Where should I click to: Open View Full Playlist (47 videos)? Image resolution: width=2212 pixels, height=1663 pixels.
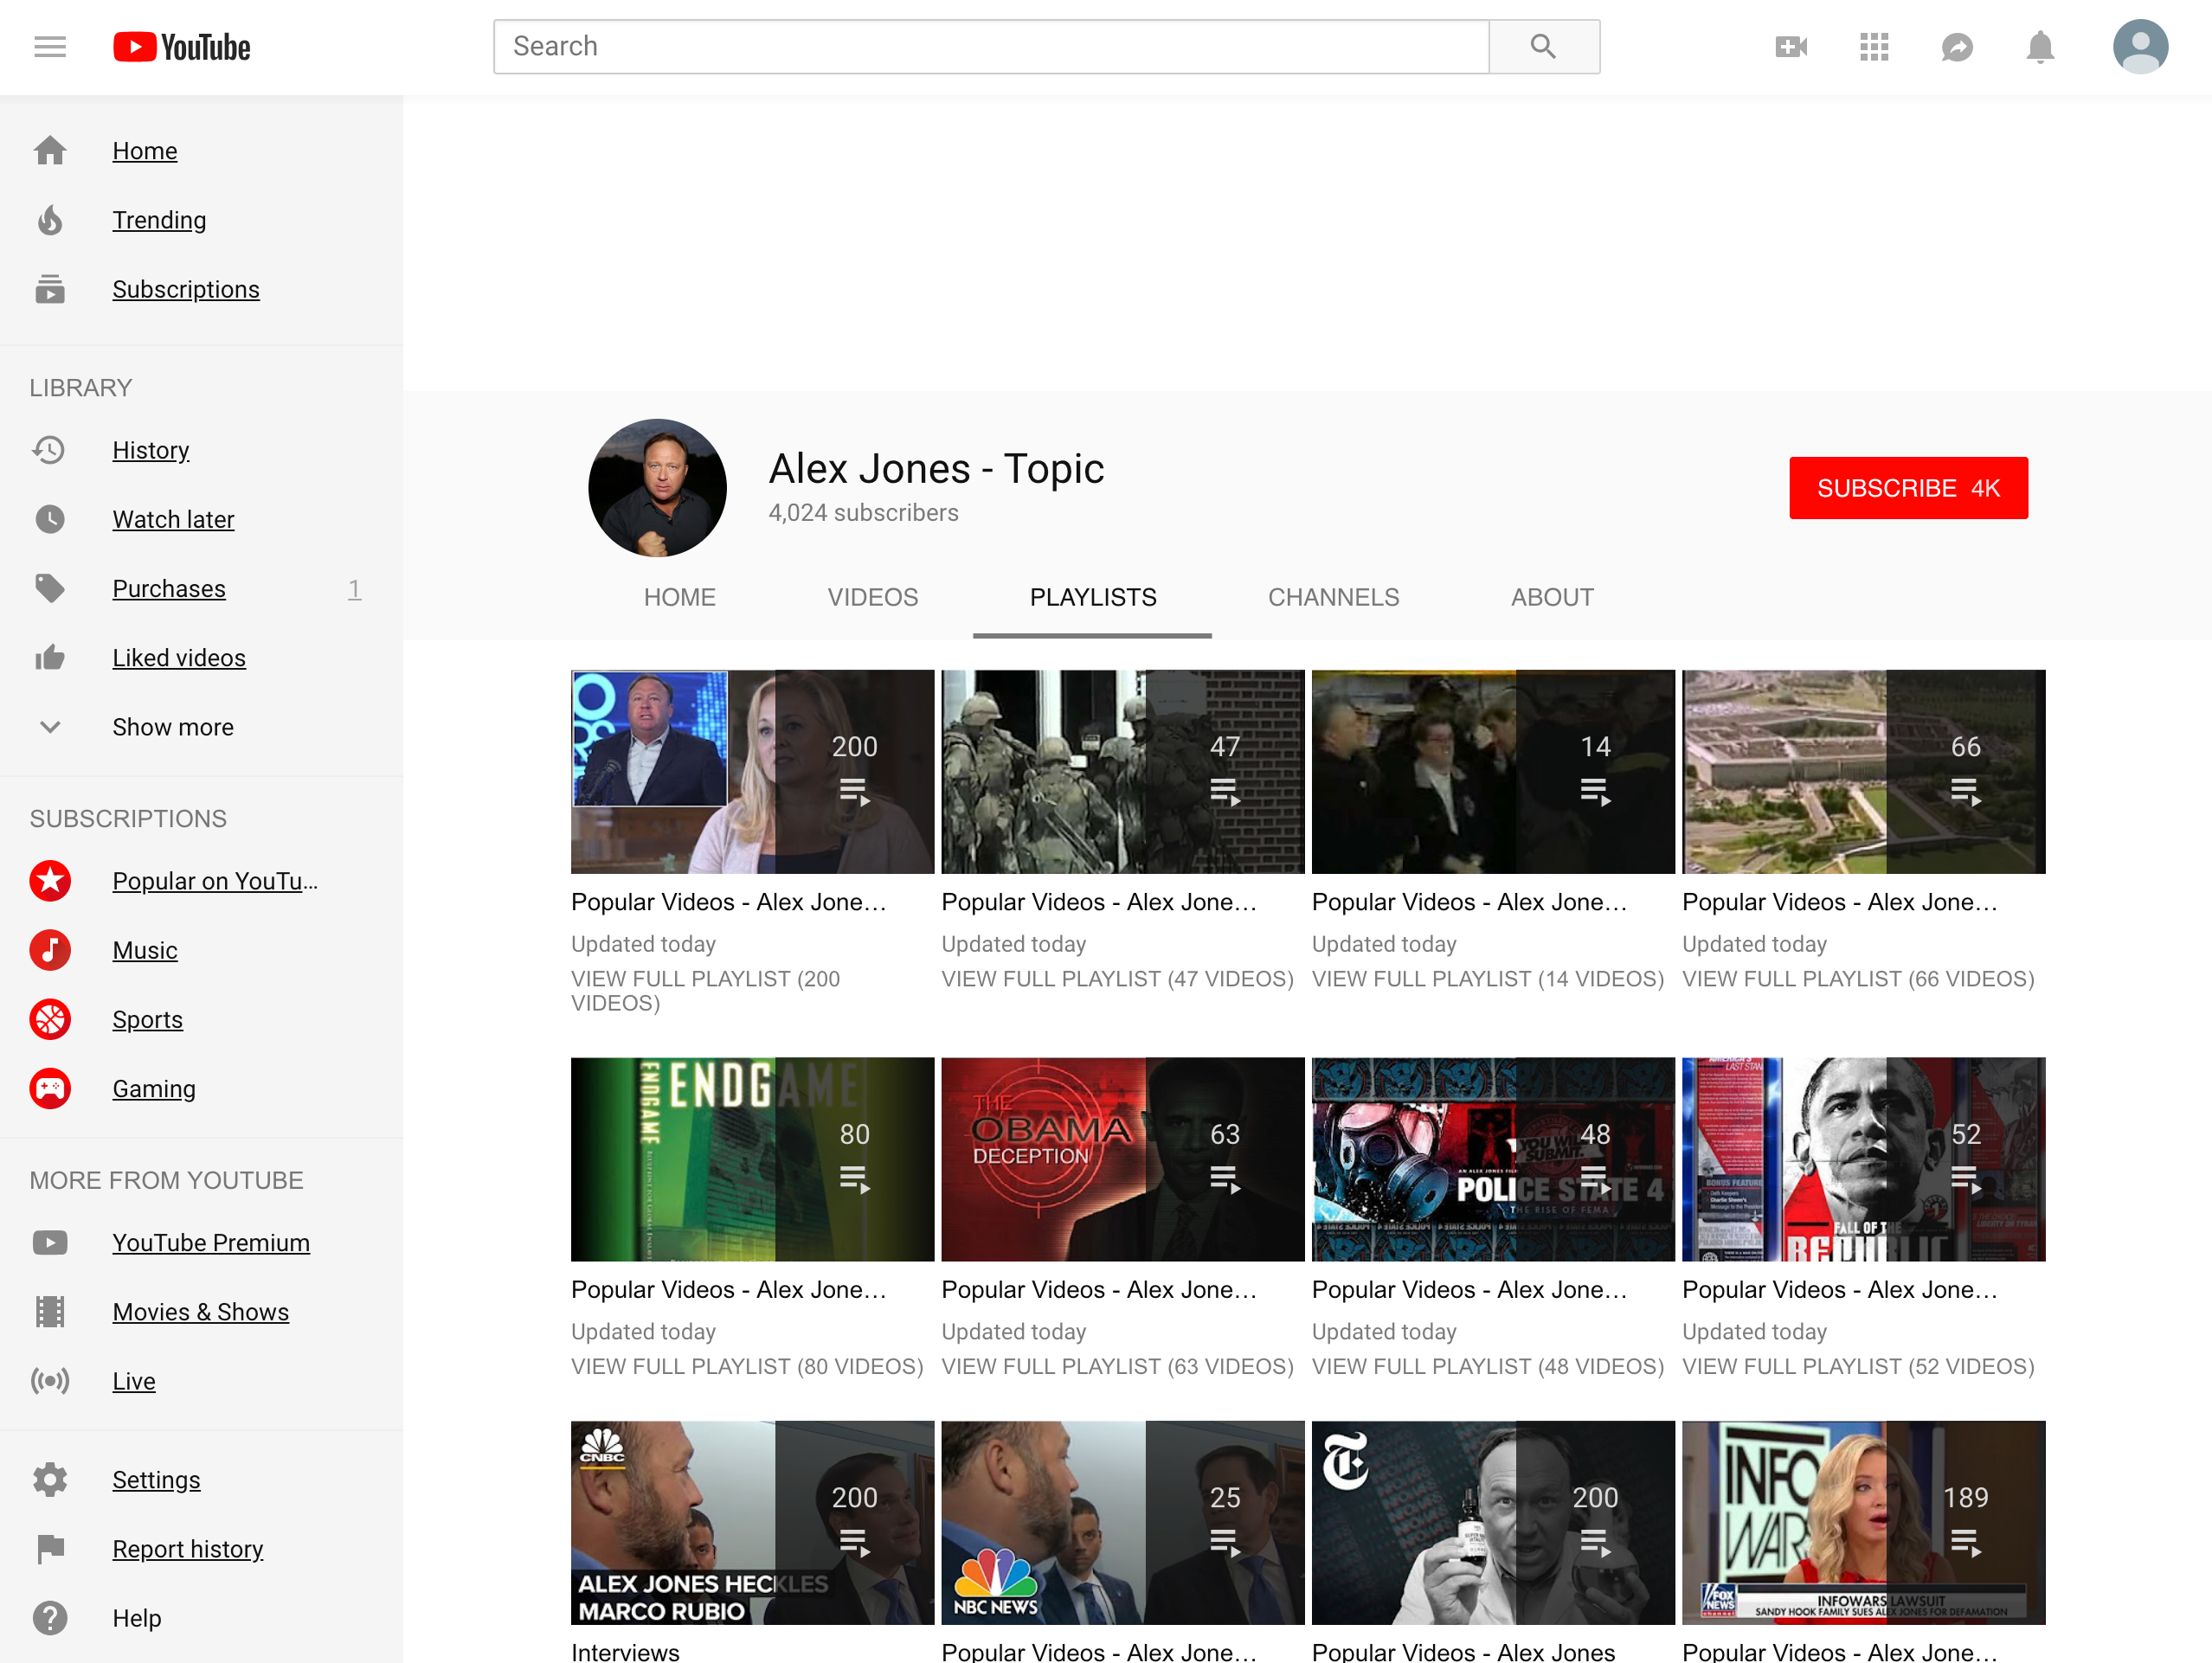pyautogui.click(x=1117, y=979)
